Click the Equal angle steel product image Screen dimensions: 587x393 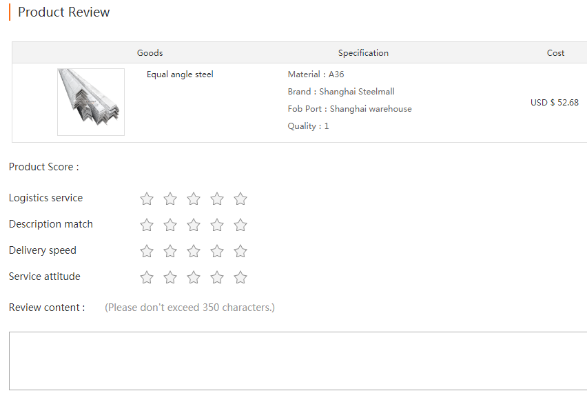[x=91, y=102]
